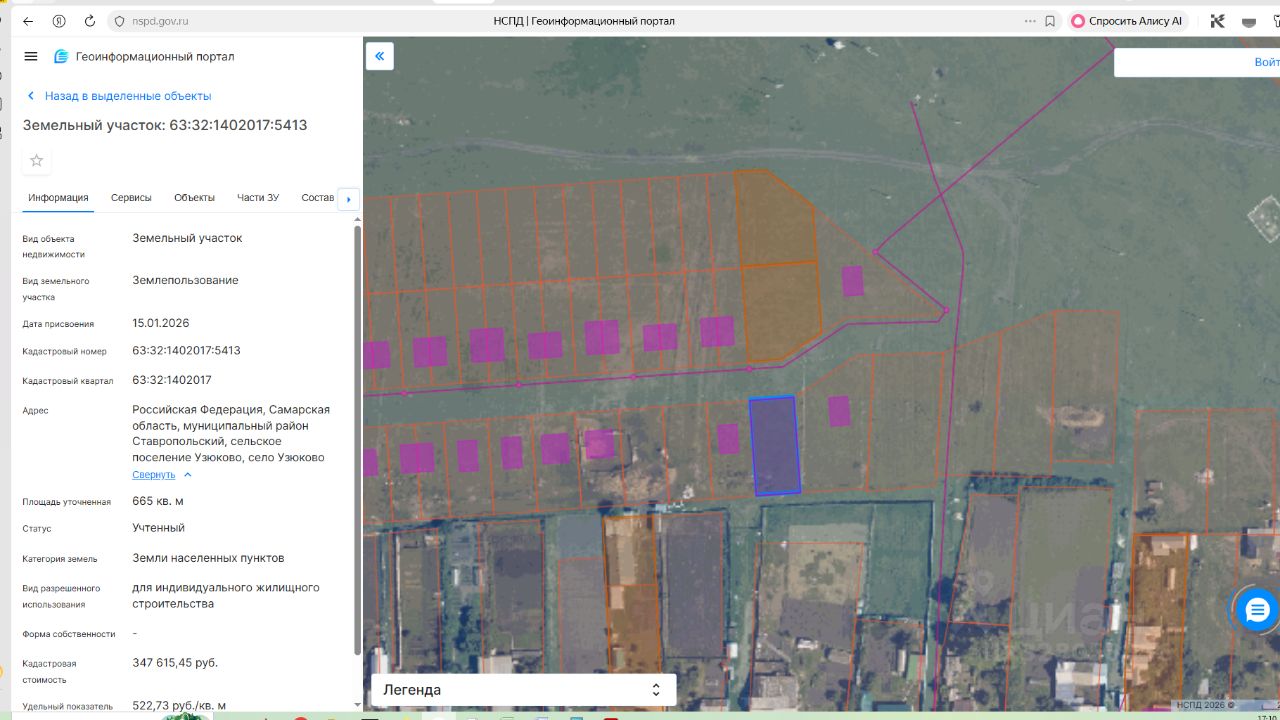Add the parcel to favorites with the star

pos(37,160)
